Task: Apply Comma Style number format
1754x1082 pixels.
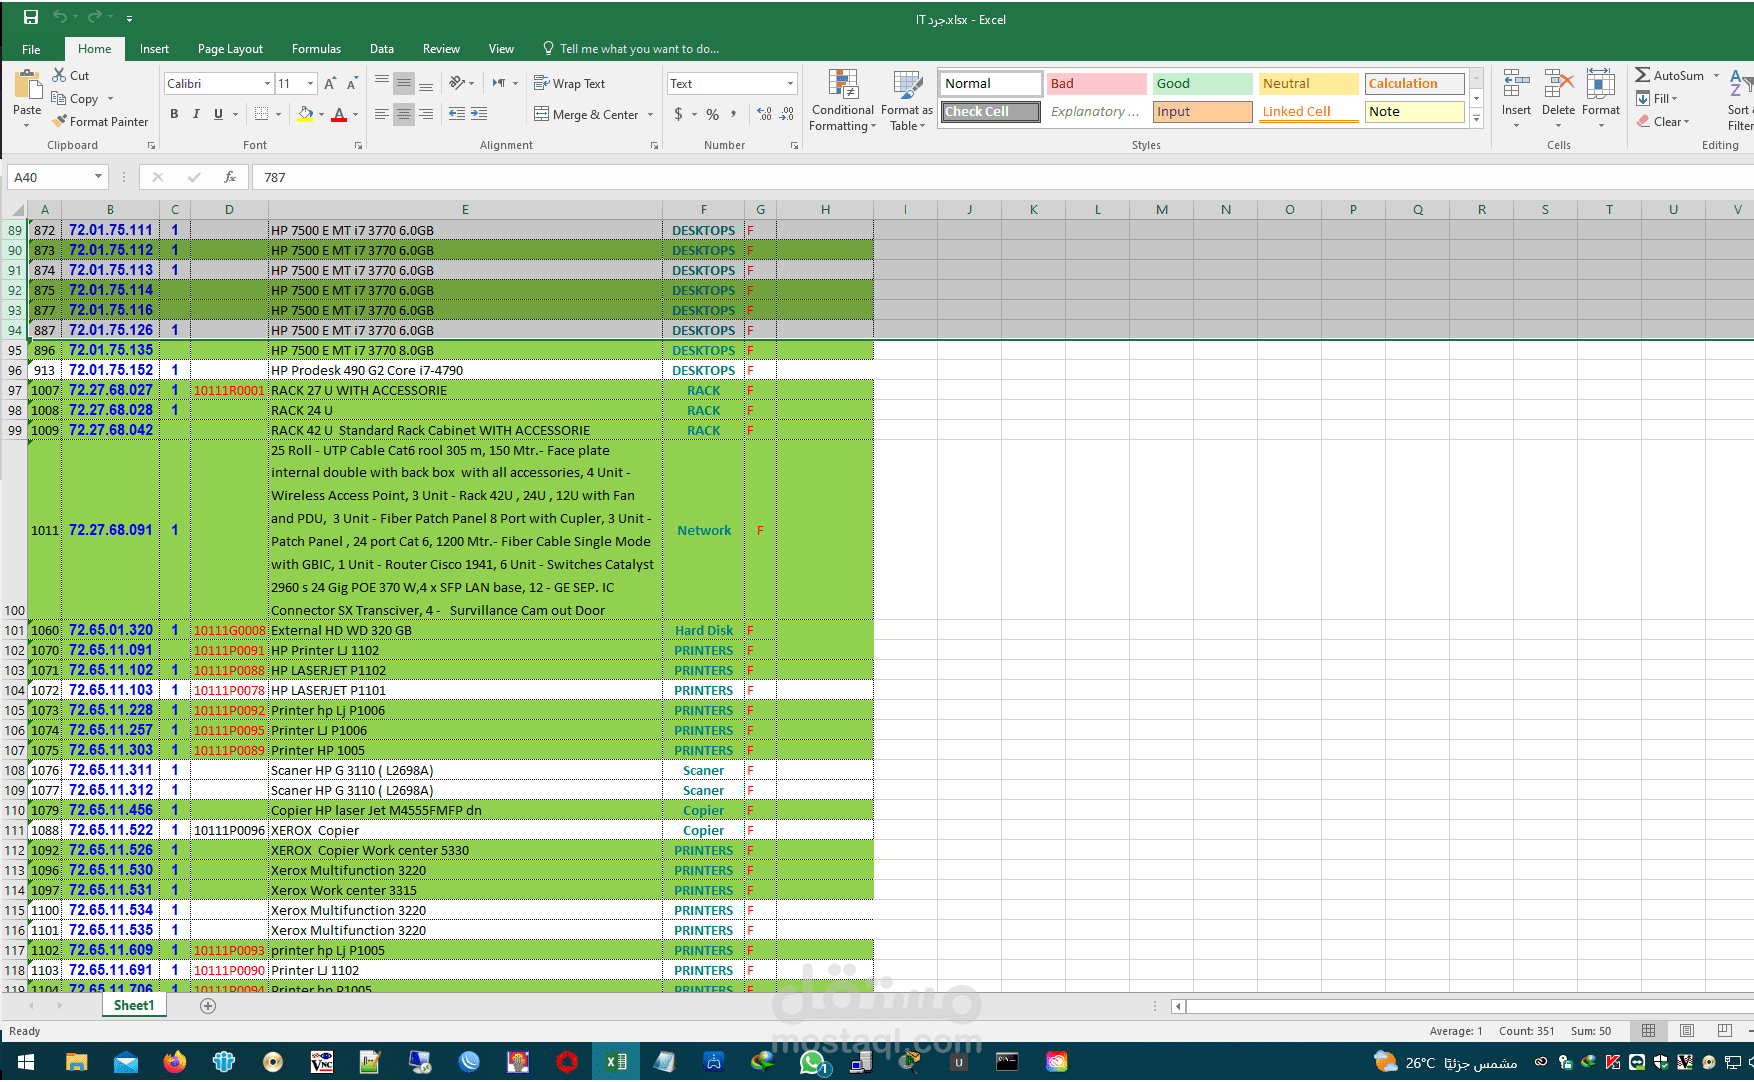Action: tap(734, 114)
